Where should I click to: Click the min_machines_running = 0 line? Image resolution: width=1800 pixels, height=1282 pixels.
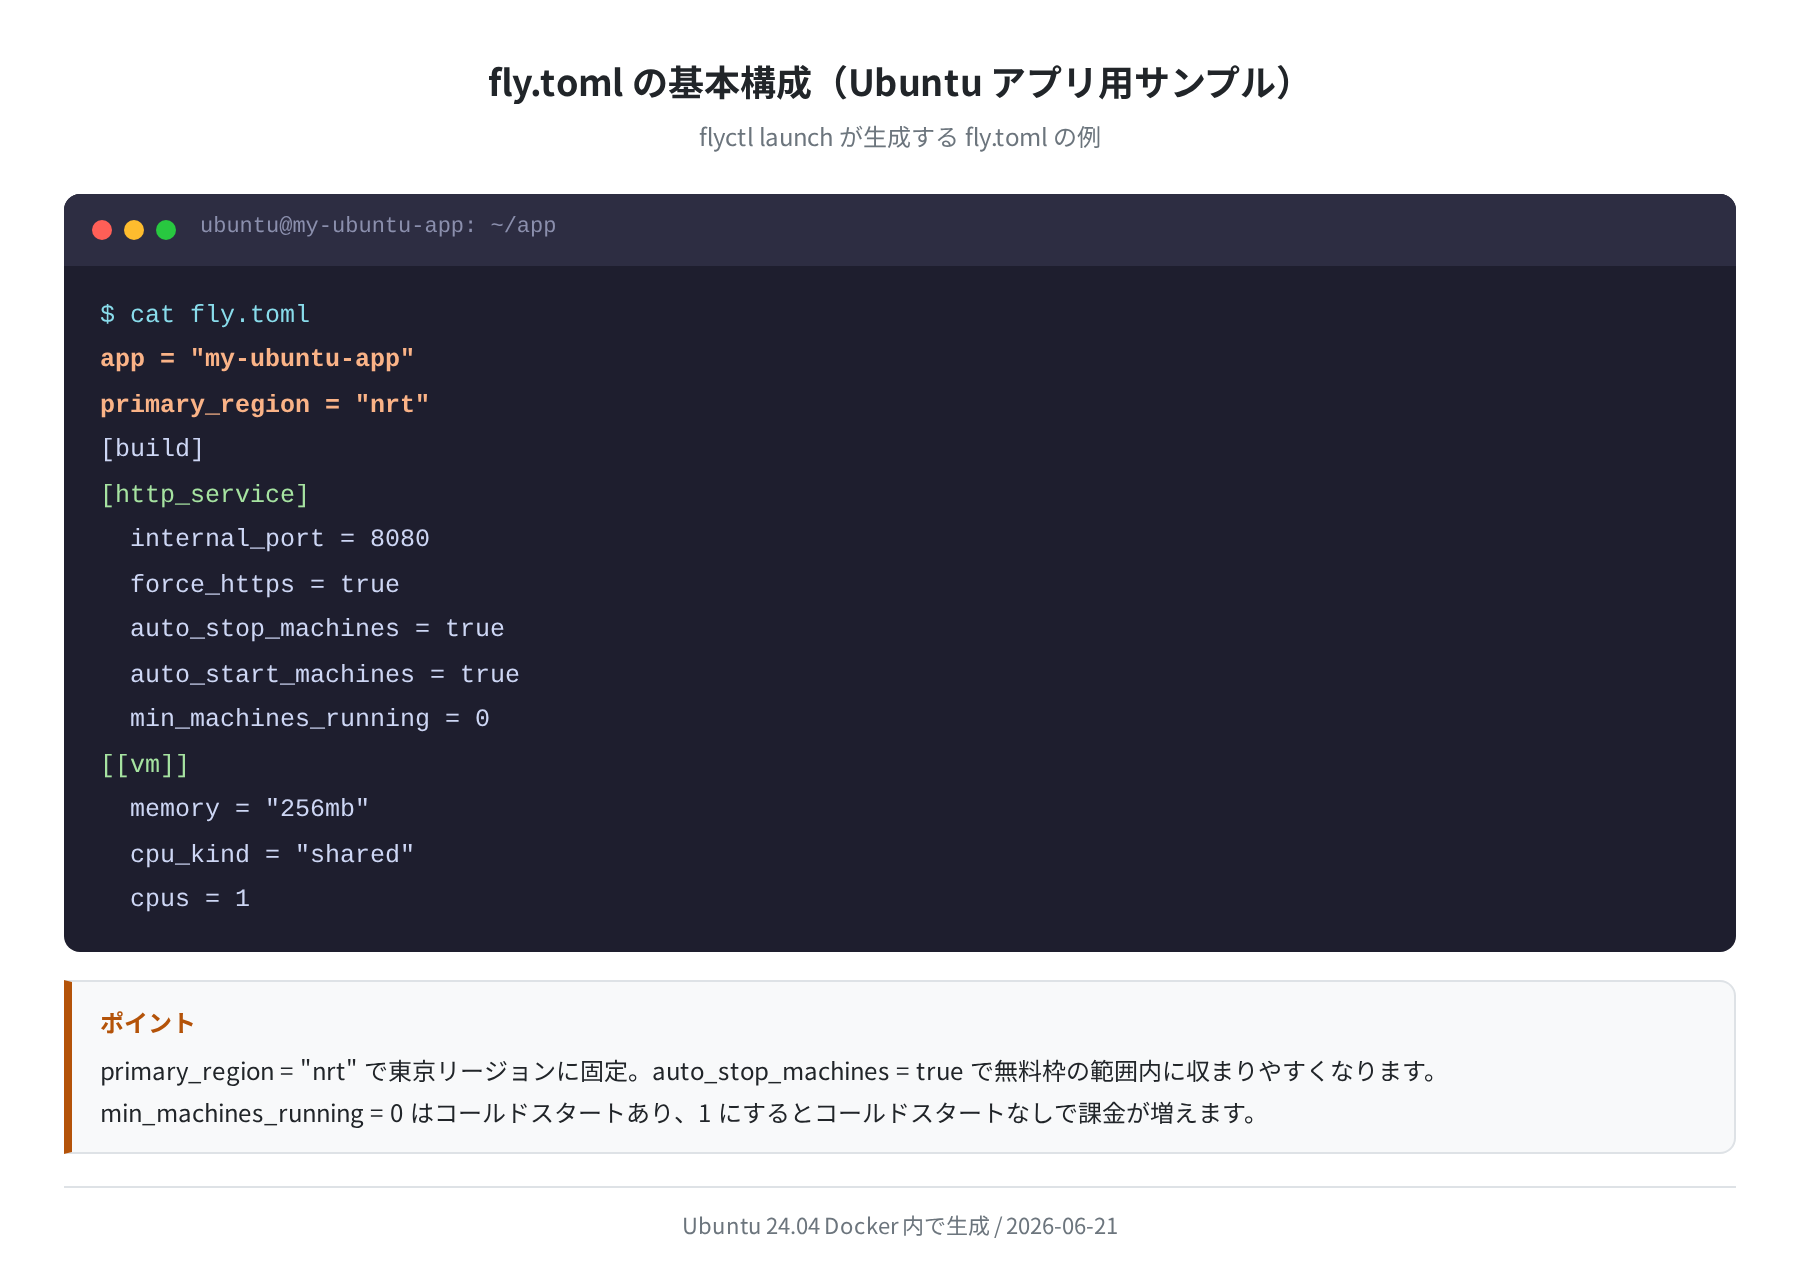click(310, 719)
